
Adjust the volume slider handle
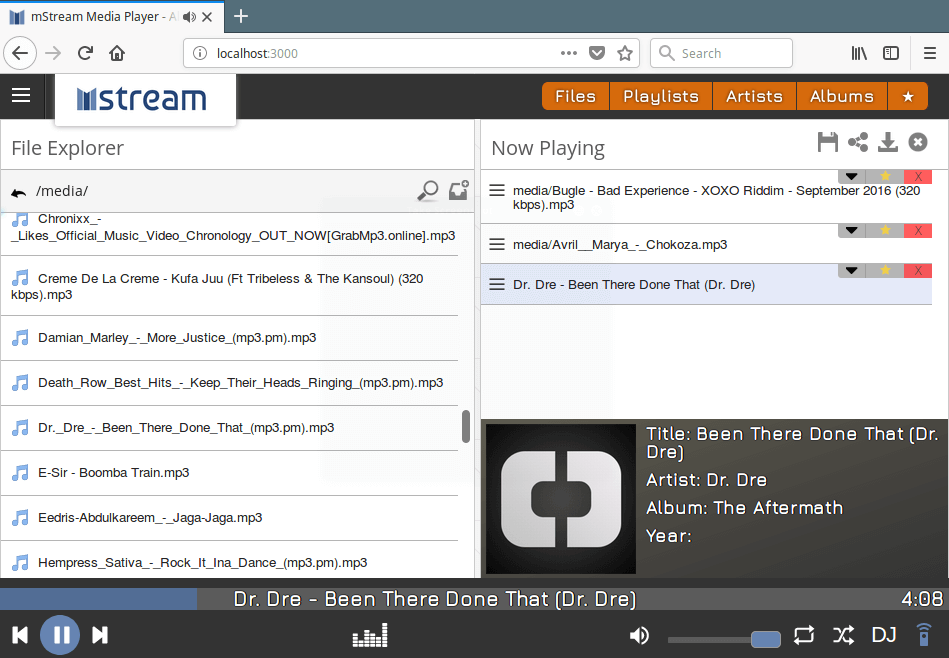click(x=765, y=639)
